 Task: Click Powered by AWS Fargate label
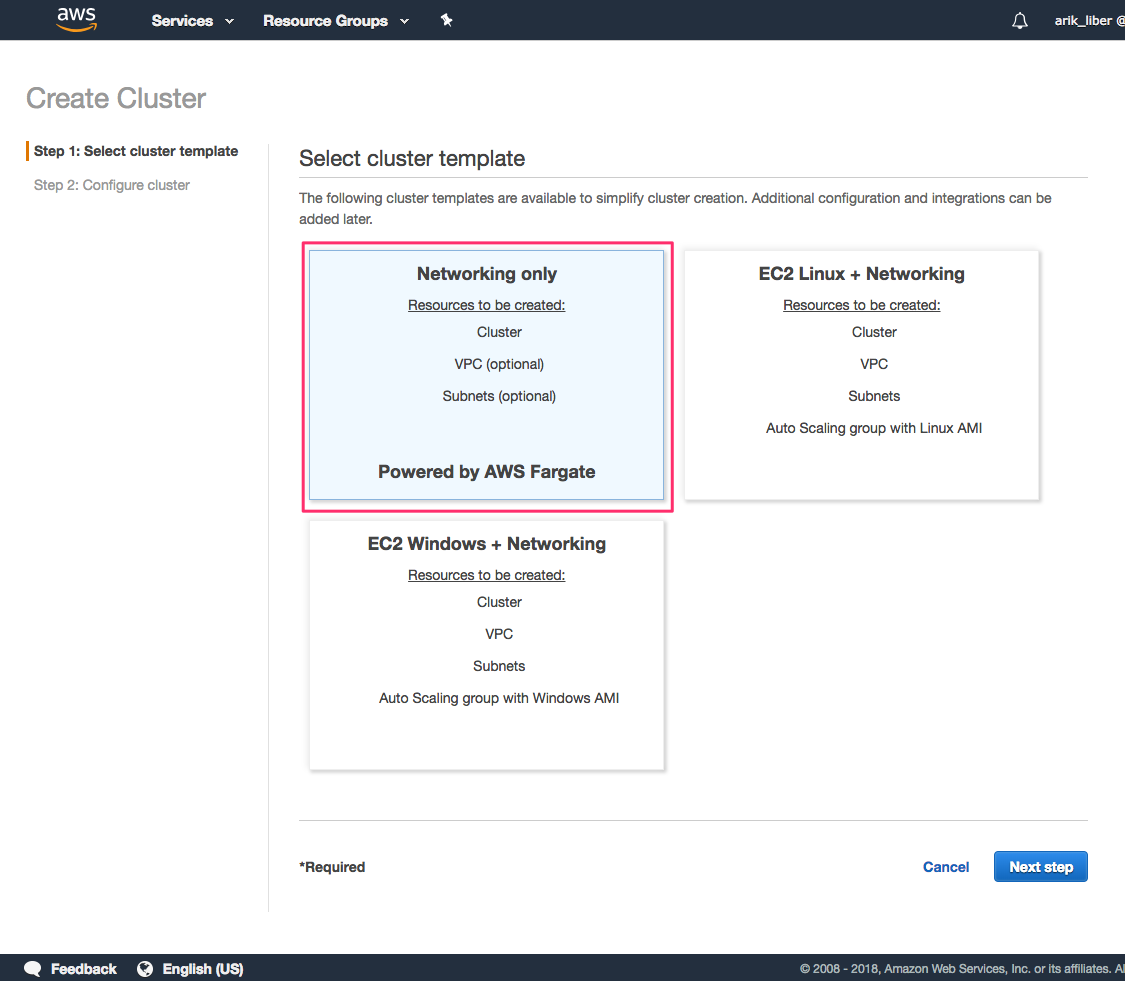tap(486, 471)
